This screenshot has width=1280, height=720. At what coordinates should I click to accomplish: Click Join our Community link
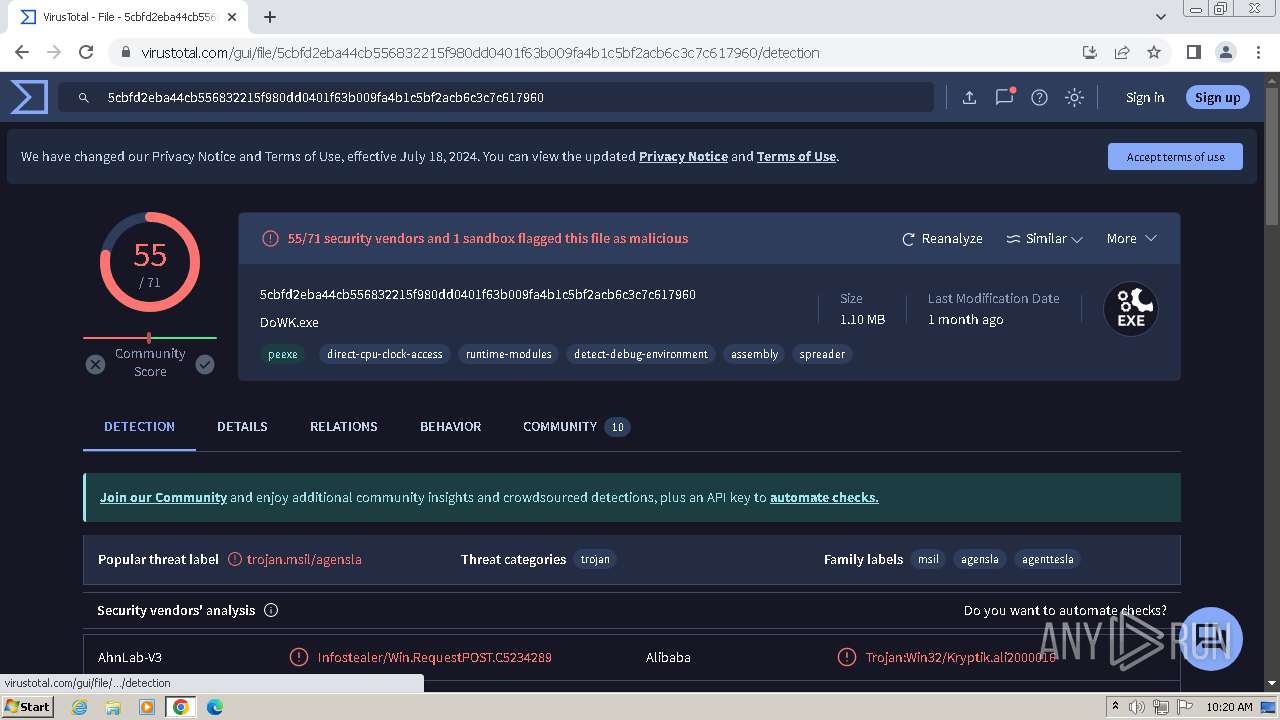click(x=163, y=497)
